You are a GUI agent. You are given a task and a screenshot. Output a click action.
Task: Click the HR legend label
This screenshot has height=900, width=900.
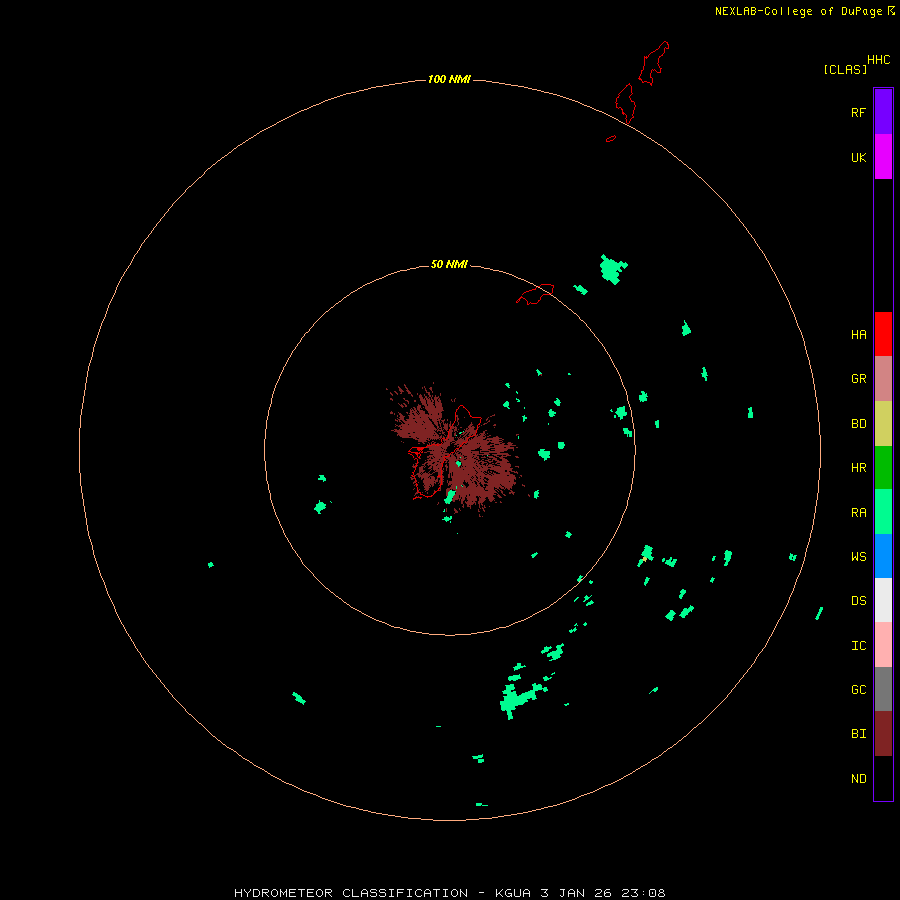point(858,468)
